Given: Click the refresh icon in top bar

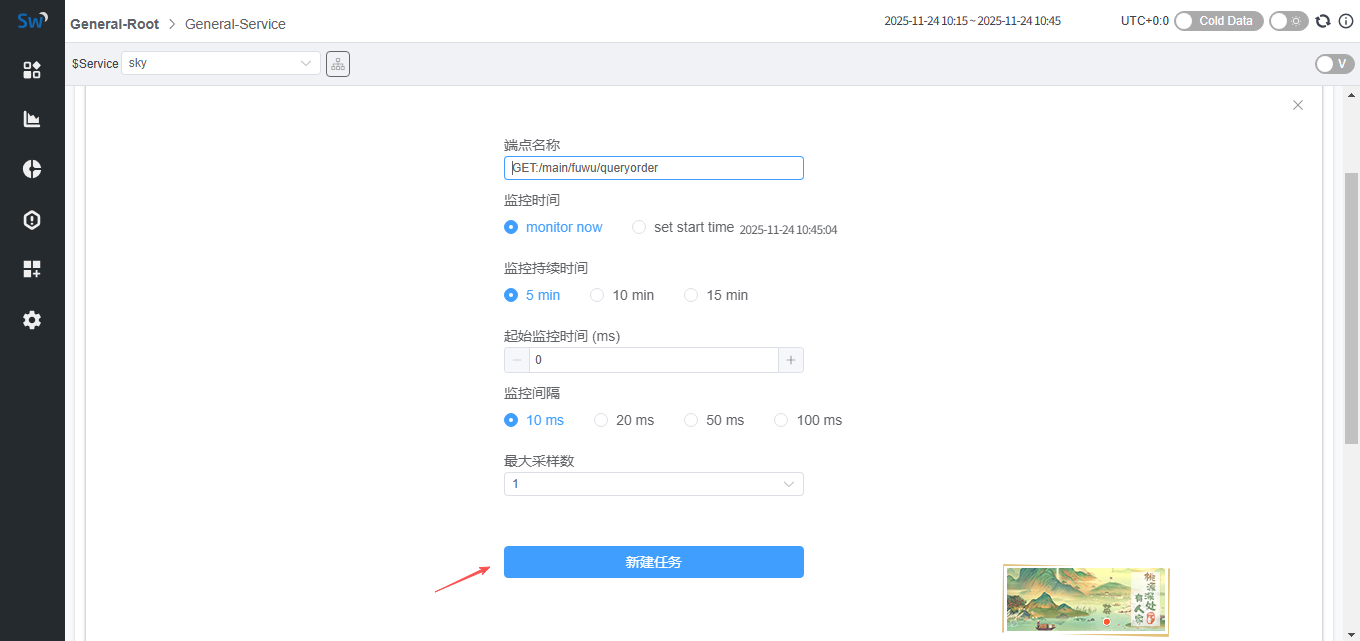Looking at the screenshot, I should pos(1323,21).
